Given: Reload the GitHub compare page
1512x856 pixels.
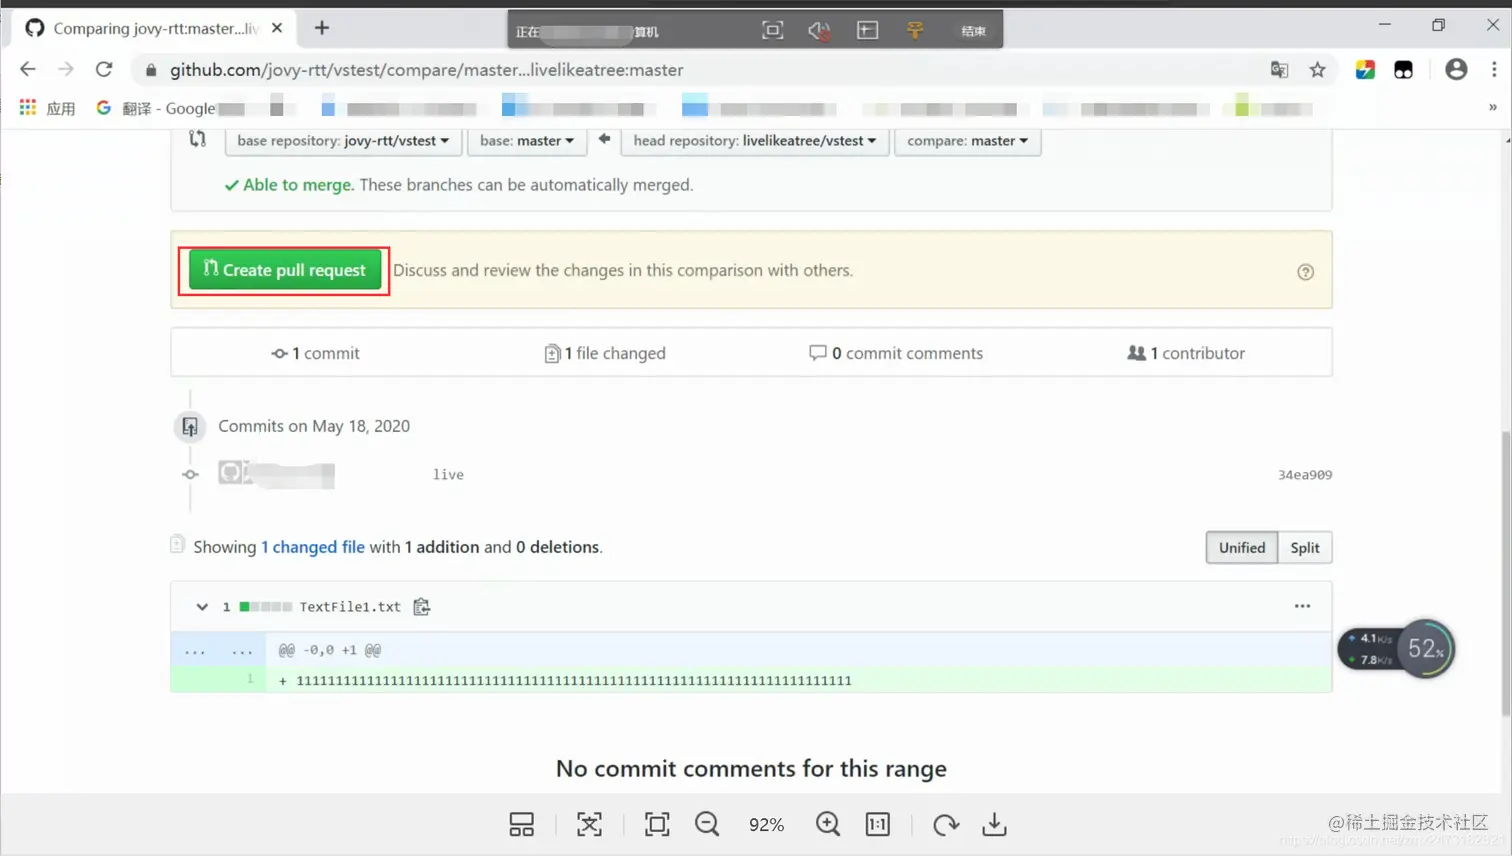Looking at the screenshot, I should pyautogui.click(x=104, y=69).
